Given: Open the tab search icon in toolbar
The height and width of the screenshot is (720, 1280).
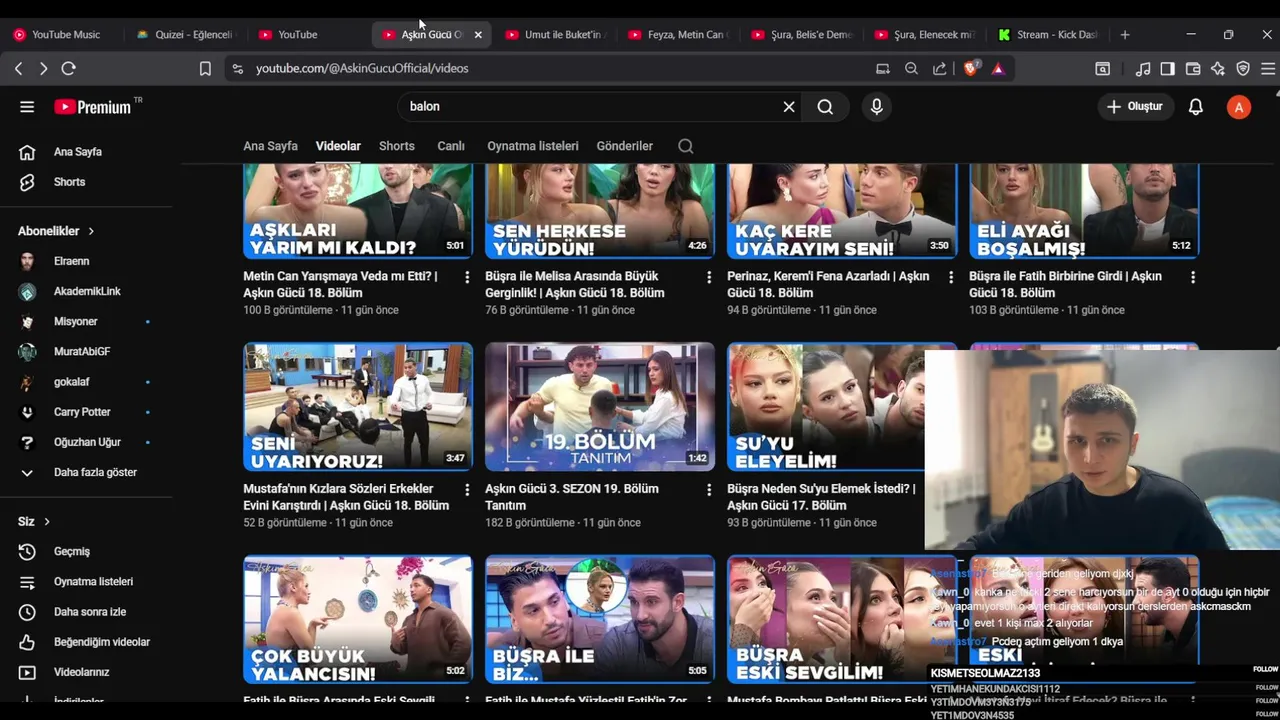Looking at the screenshot, I should 1102,68.
